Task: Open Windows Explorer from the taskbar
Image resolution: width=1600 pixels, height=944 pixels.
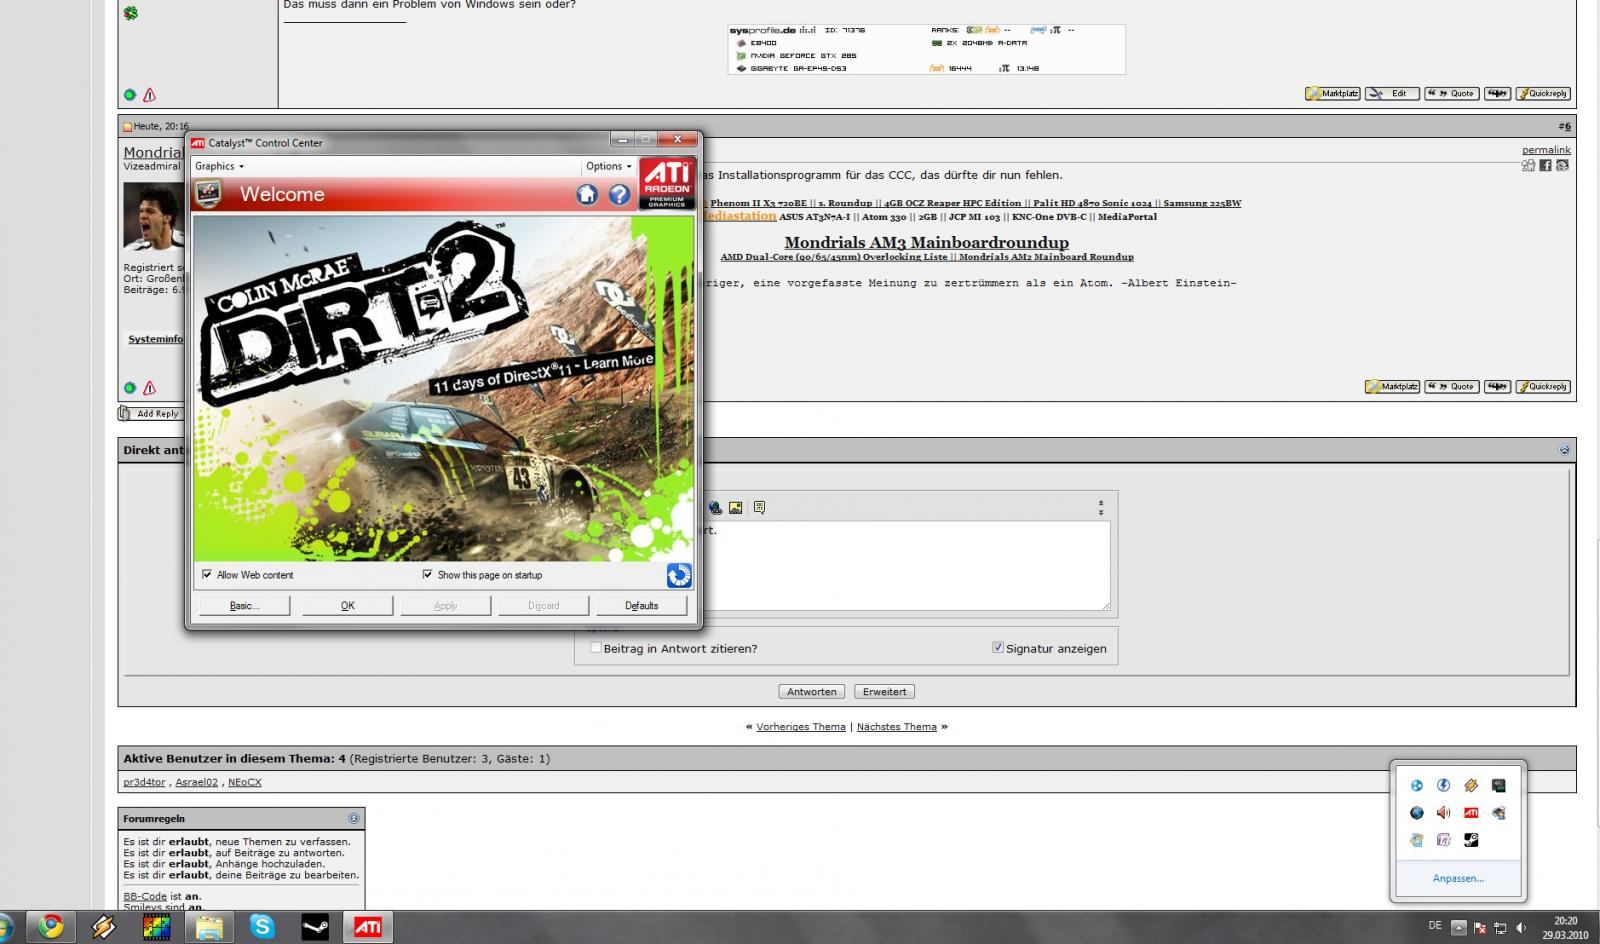Action: (x=209, y=927)
